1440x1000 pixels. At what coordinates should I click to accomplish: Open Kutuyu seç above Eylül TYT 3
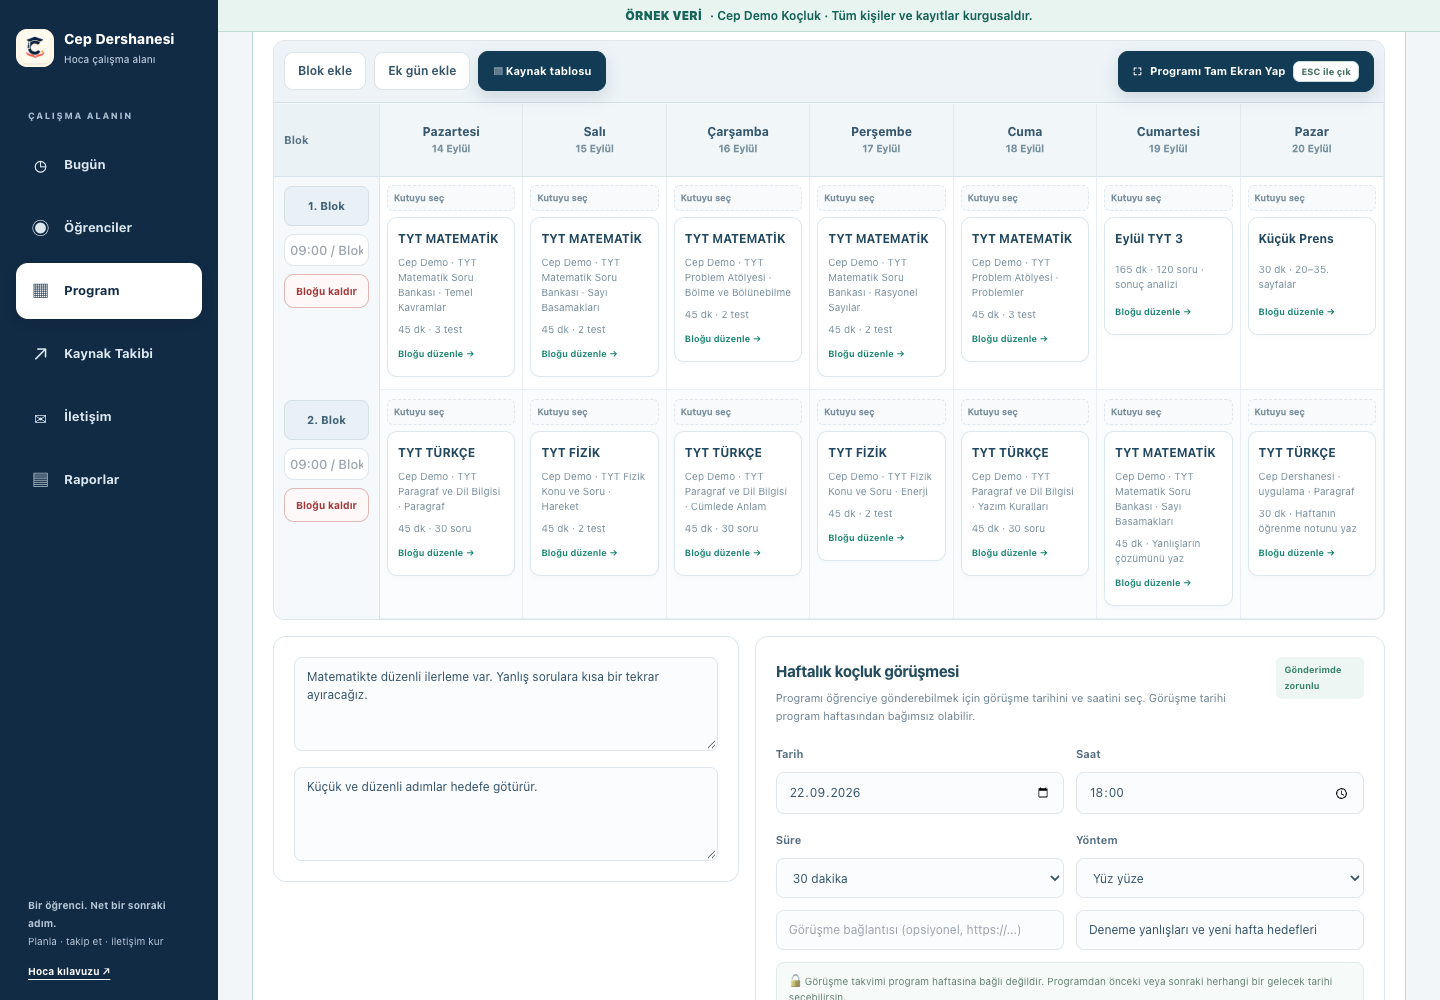pyautogui.click(x=1168, y=198)
